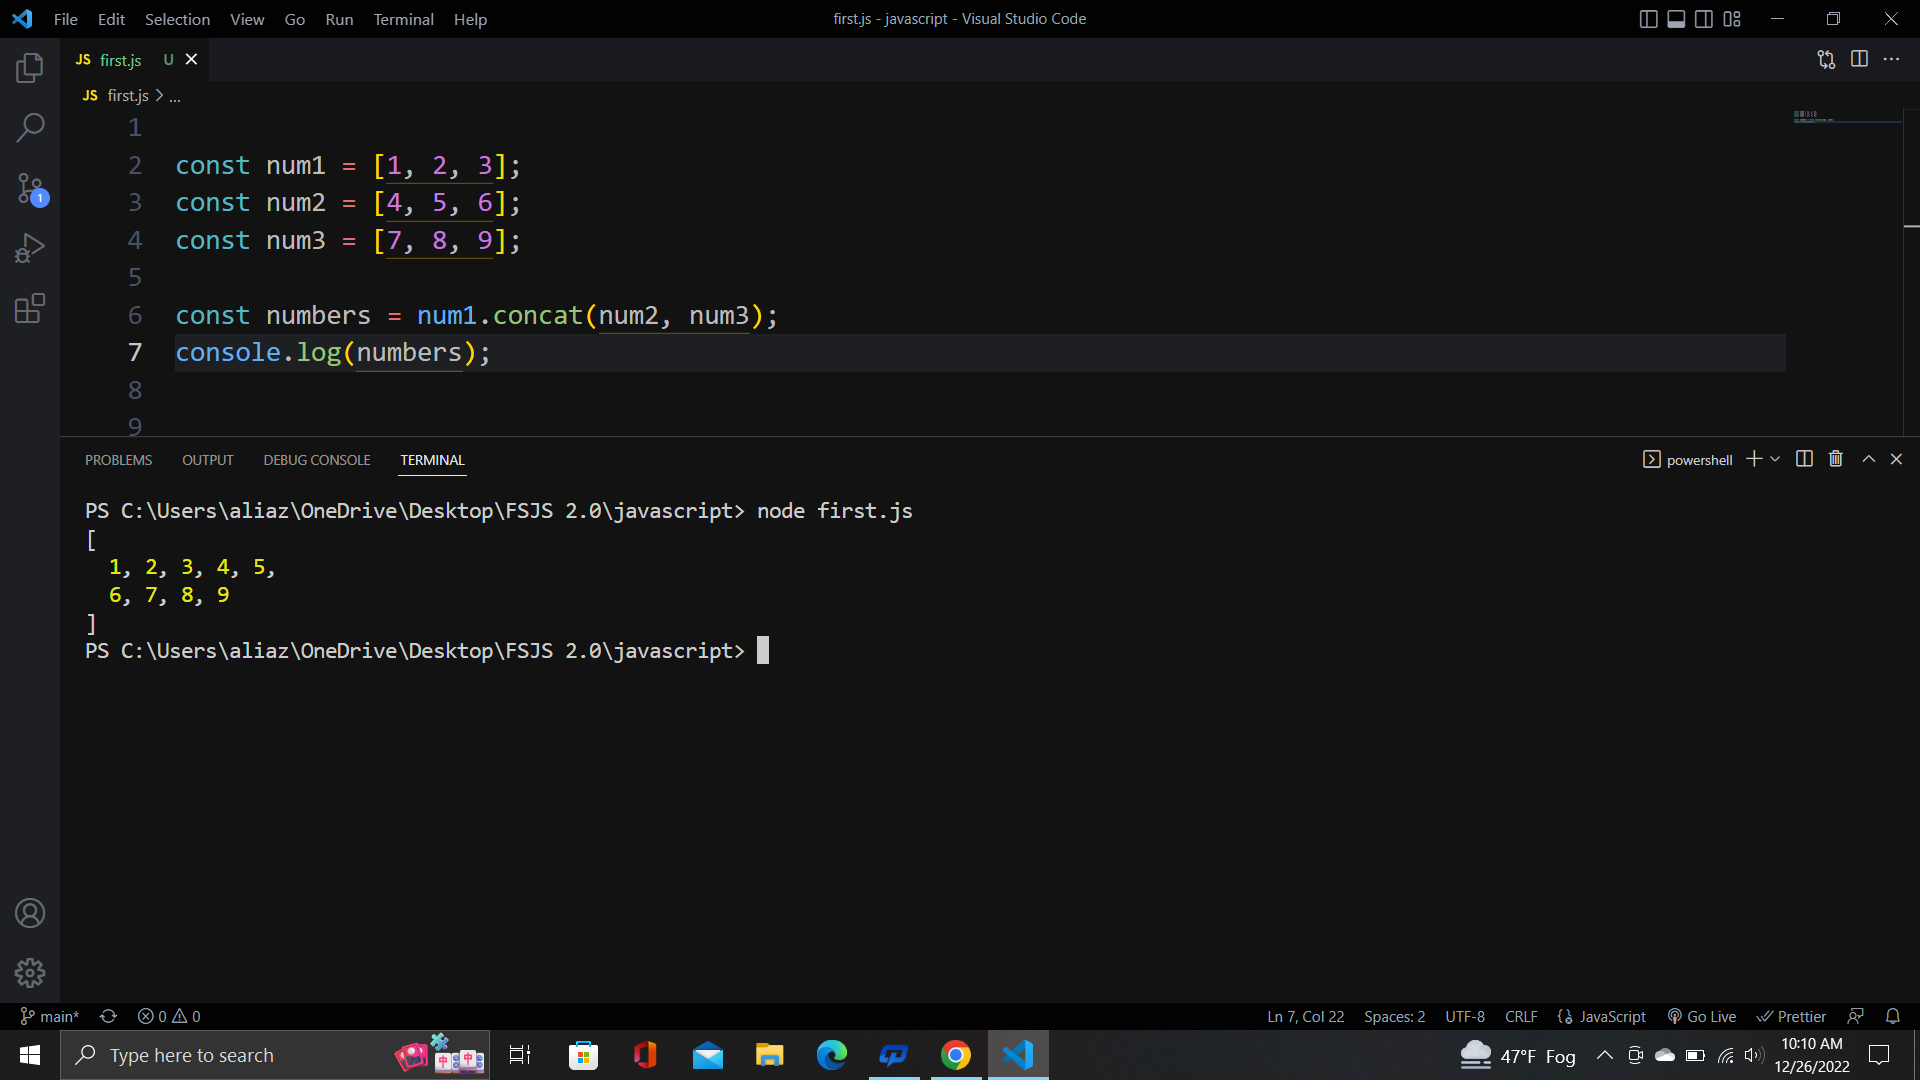Open the Search view in activity bar
The height and width of the screenshot is (1080, 1920).
[x=30, y=128]
